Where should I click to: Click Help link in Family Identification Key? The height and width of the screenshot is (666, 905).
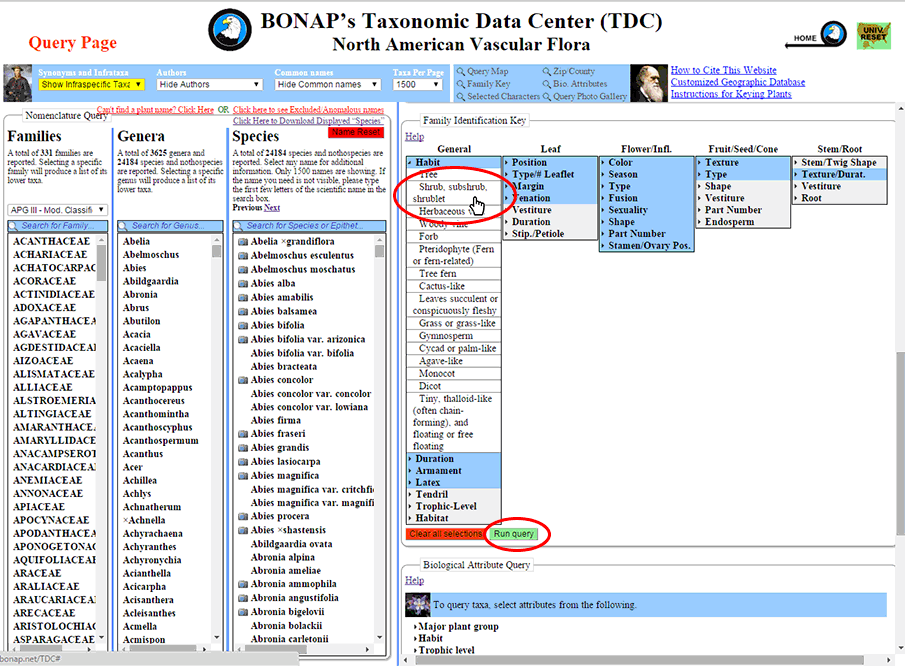[x=414, y=137]
